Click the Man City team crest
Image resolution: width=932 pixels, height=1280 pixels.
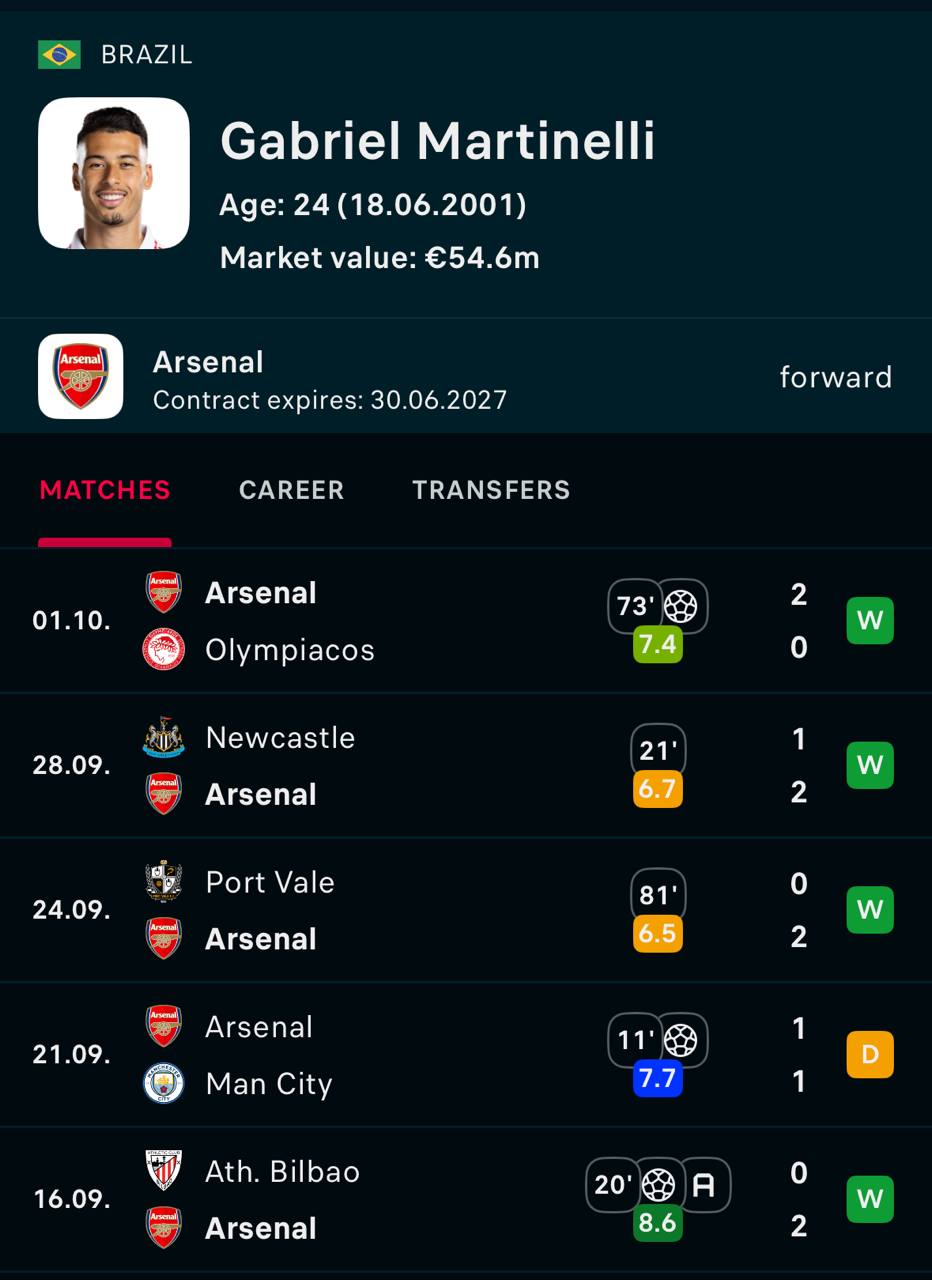coord(164,1084)
